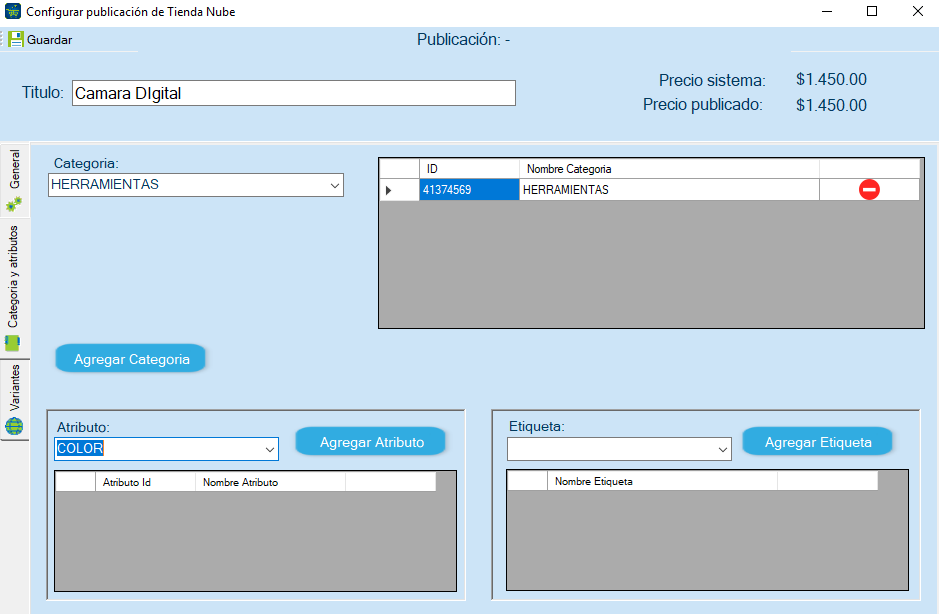Click the green notebook icon on the Categoria y atributos tab
The width and height of the screenshot is (939, 614).
[x=13, y=343]
